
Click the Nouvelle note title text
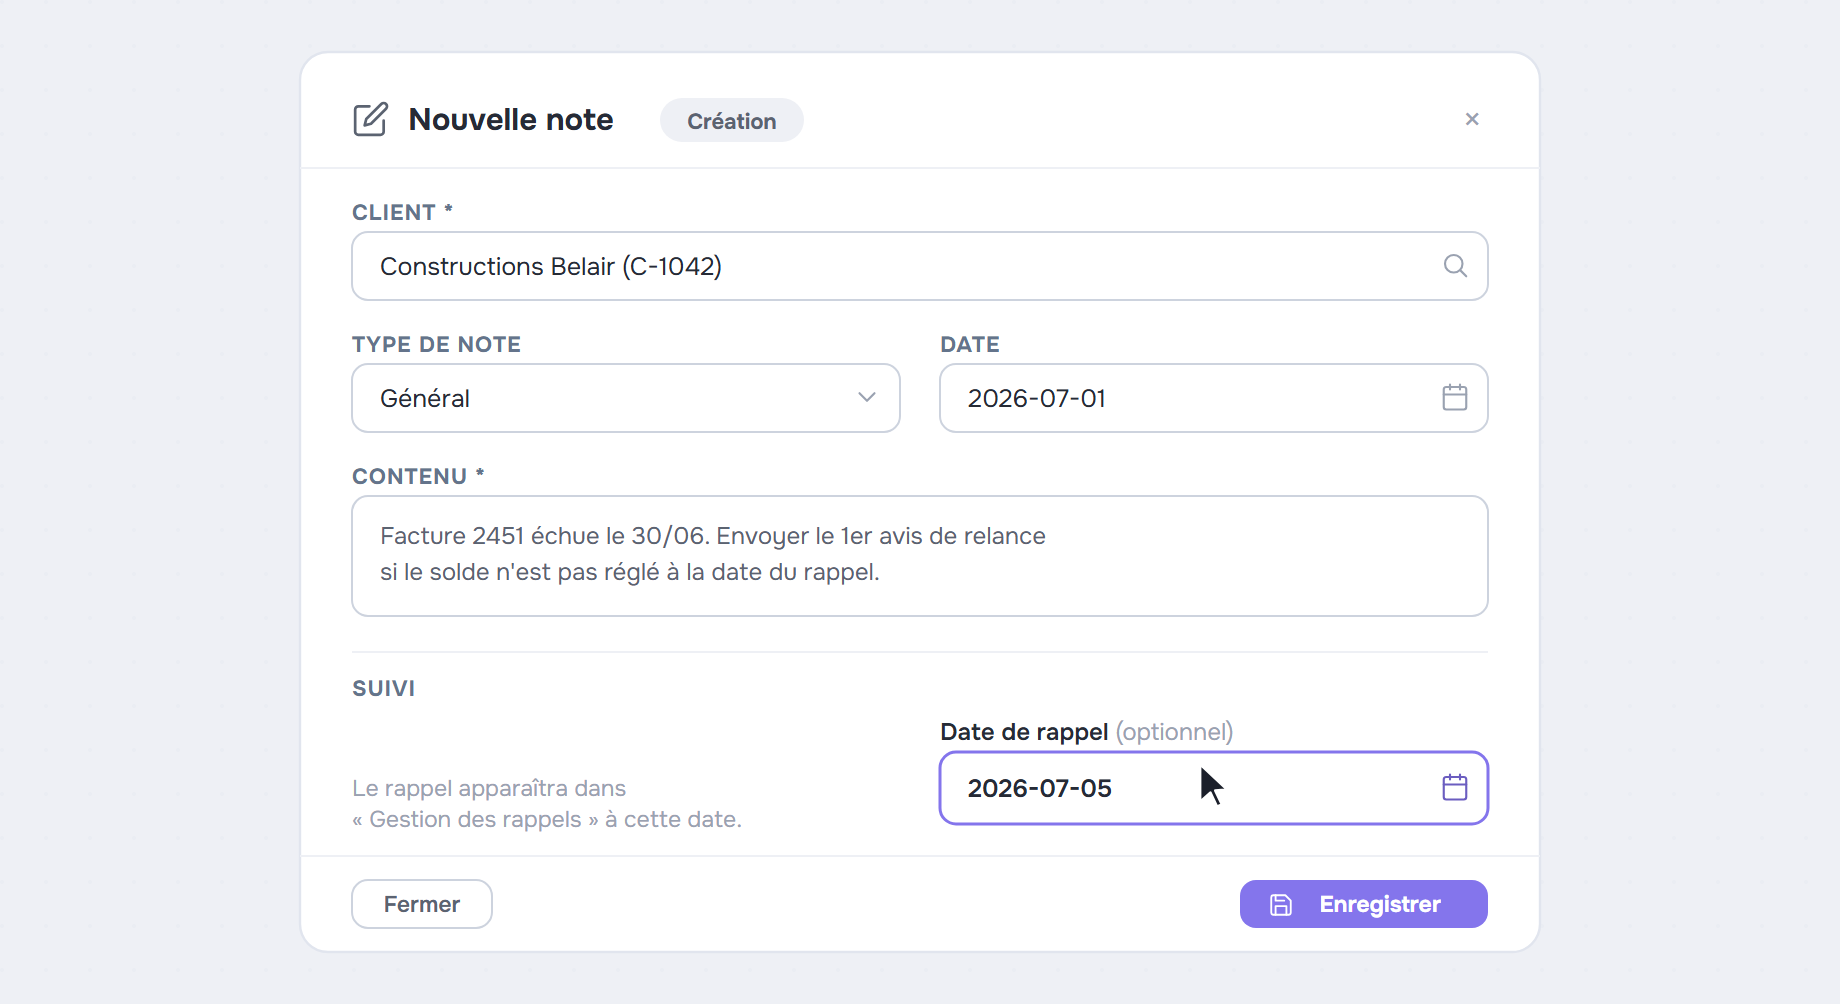click(511, 120)
